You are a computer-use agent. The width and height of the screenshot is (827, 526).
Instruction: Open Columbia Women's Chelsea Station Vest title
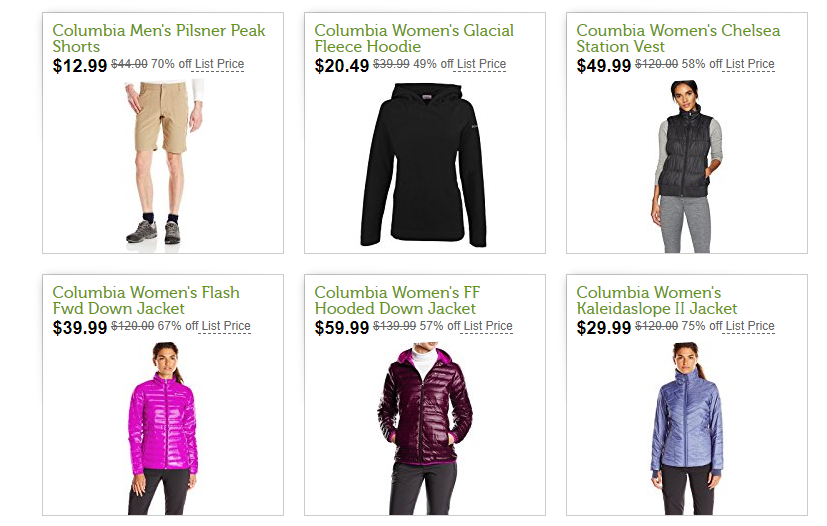click(x=678, y=38)
